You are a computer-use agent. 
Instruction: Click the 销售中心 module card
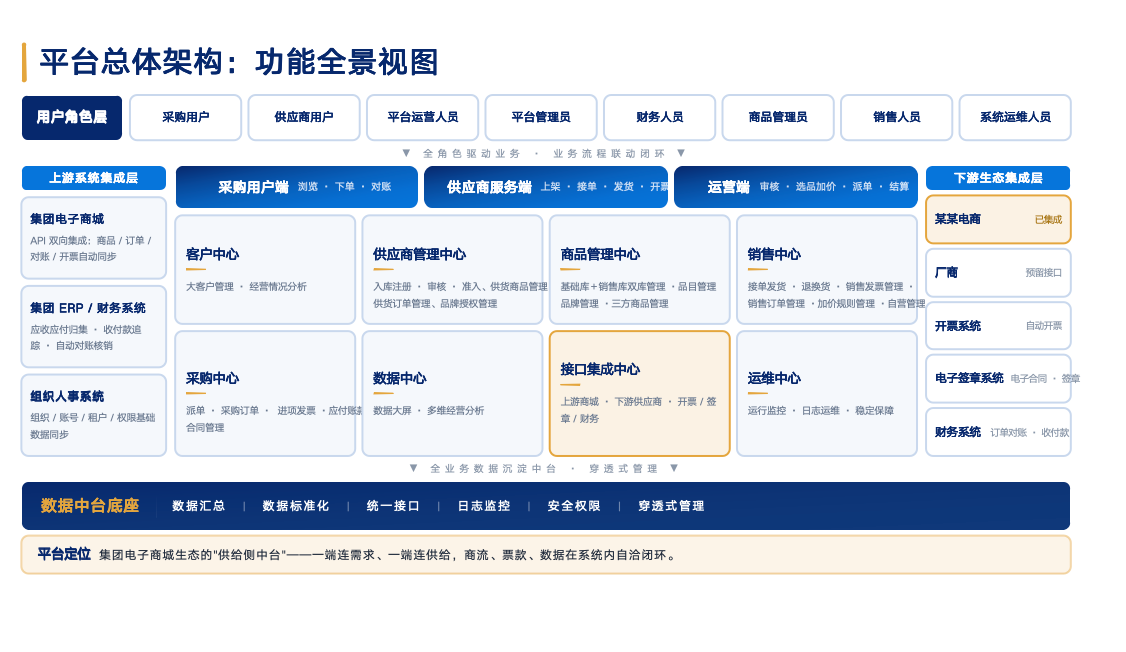click(x=827, y=269)
